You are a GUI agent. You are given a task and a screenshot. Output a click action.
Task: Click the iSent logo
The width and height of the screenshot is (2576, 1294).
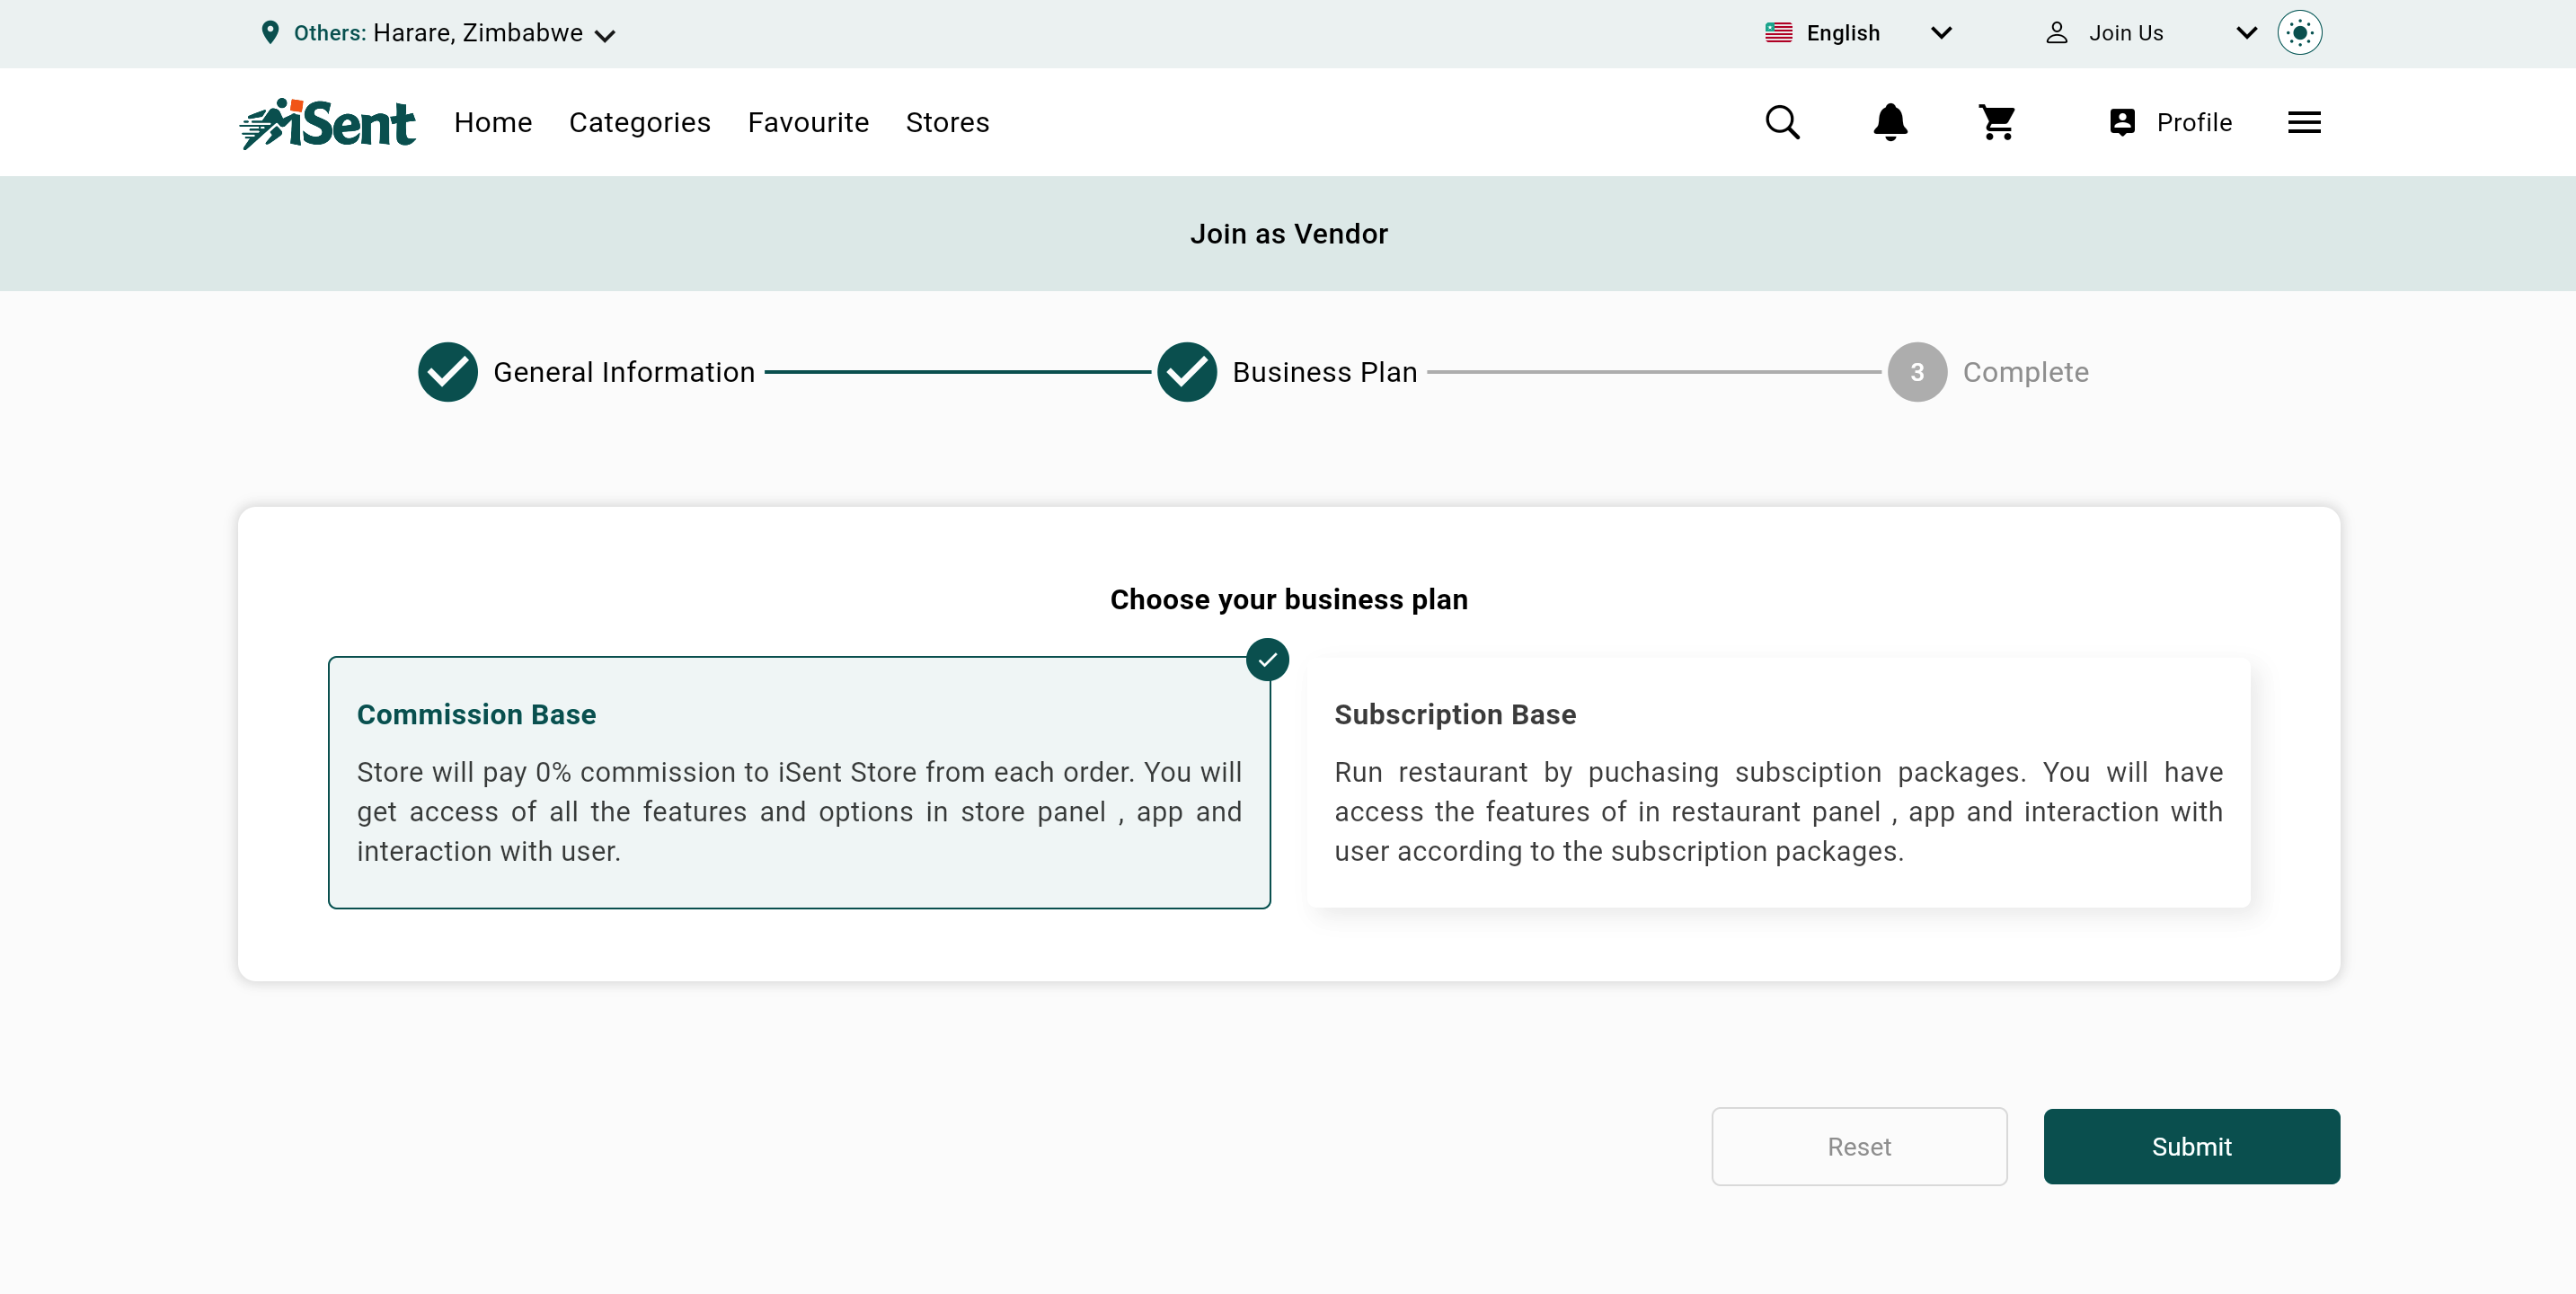(328, 123)
